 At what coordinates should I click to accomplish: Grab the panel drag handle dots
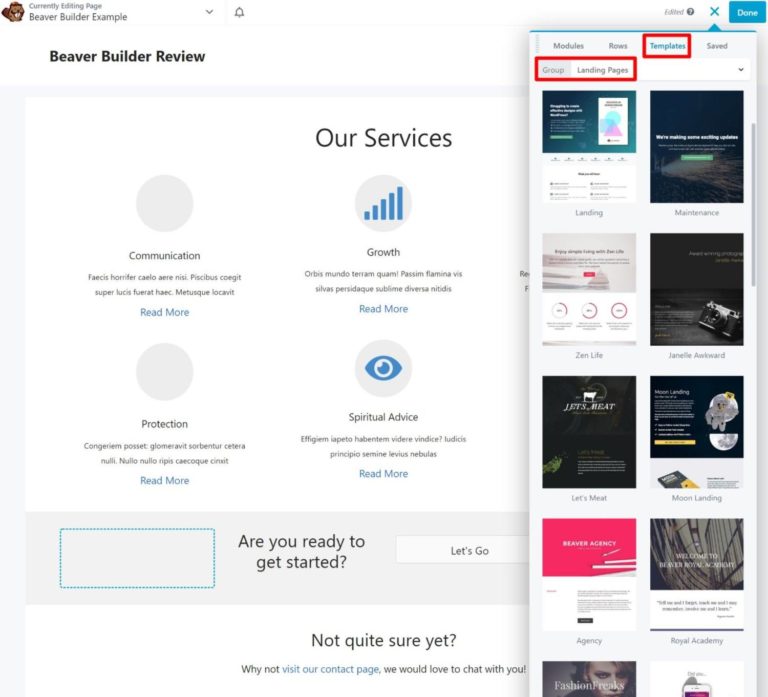[x=537, y=44]
